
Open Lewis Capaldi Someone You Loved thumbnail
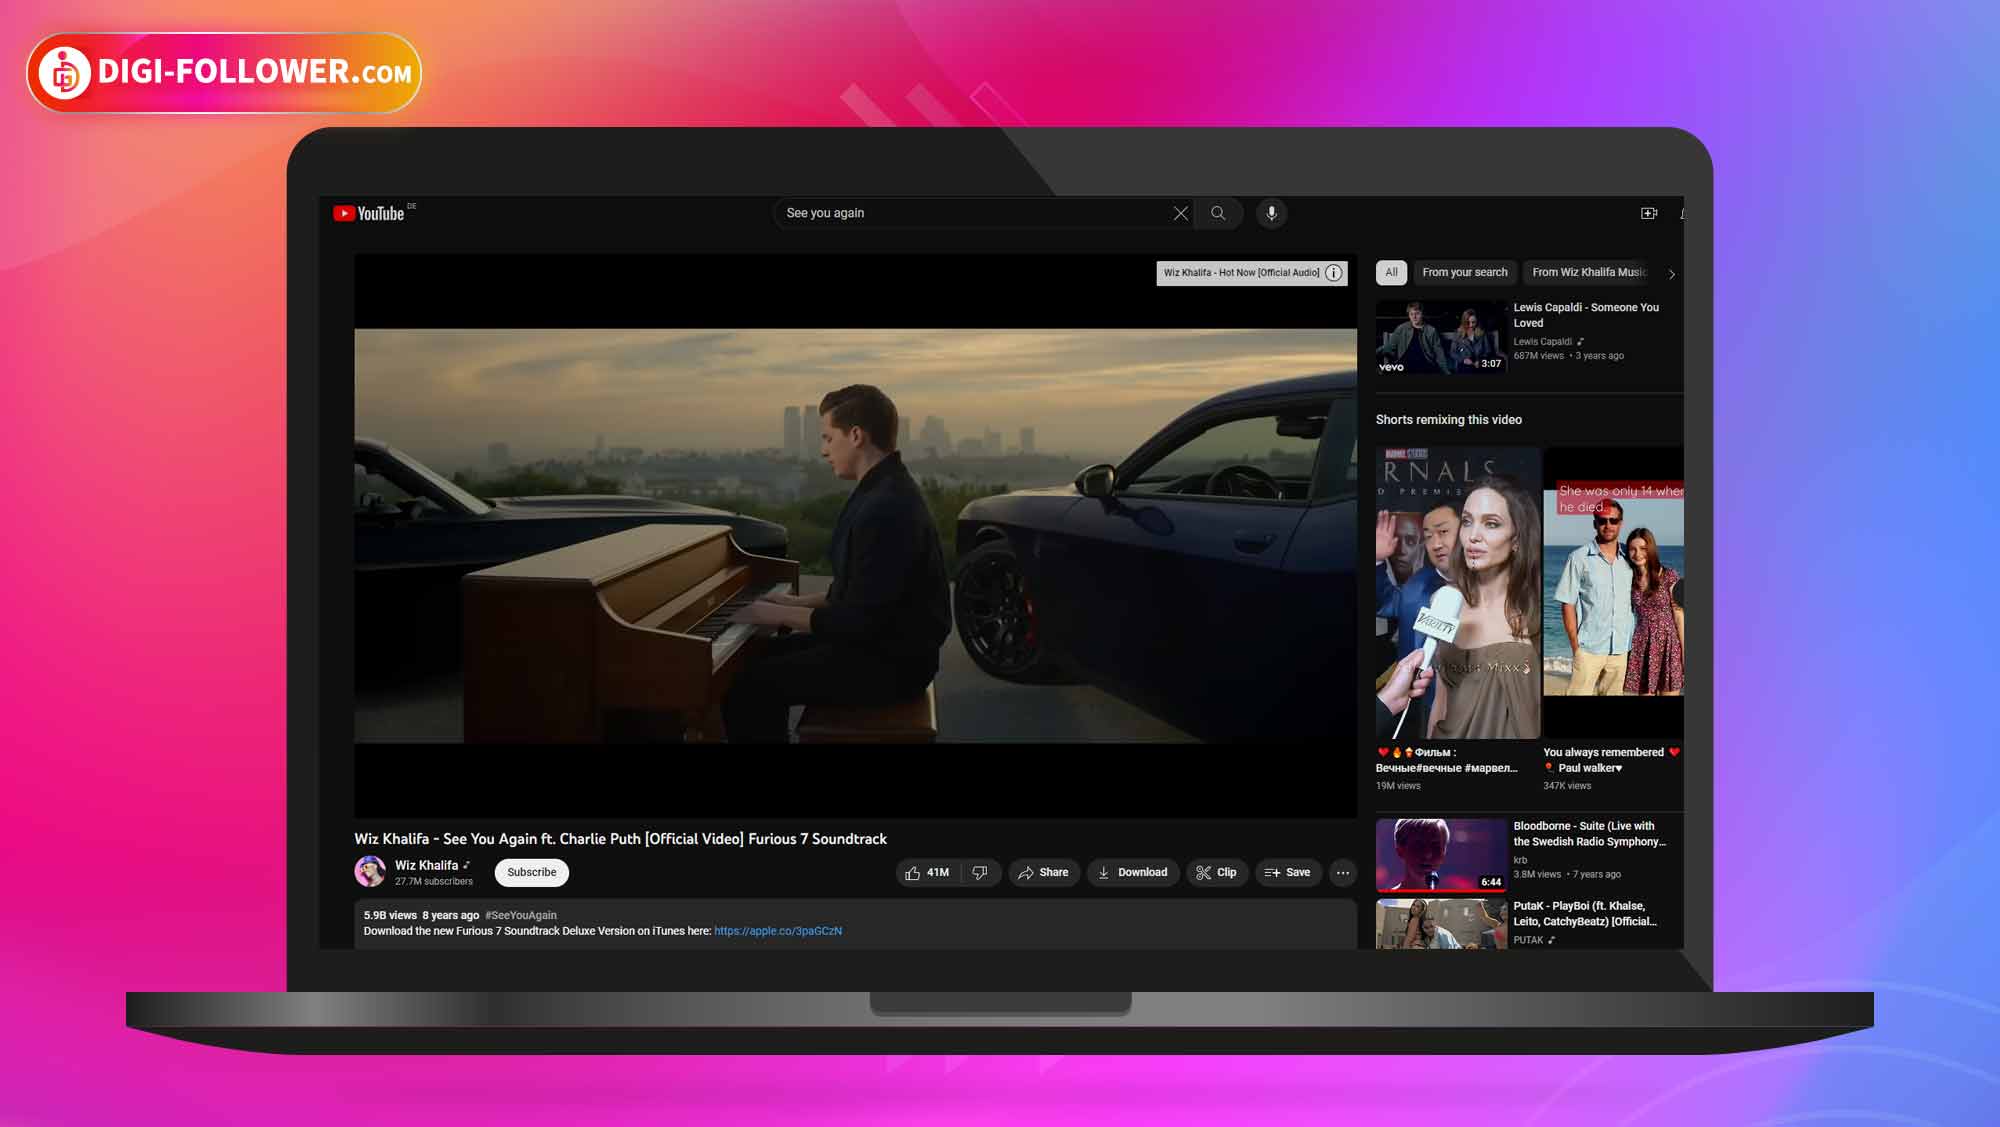[x=1441, y=338]
